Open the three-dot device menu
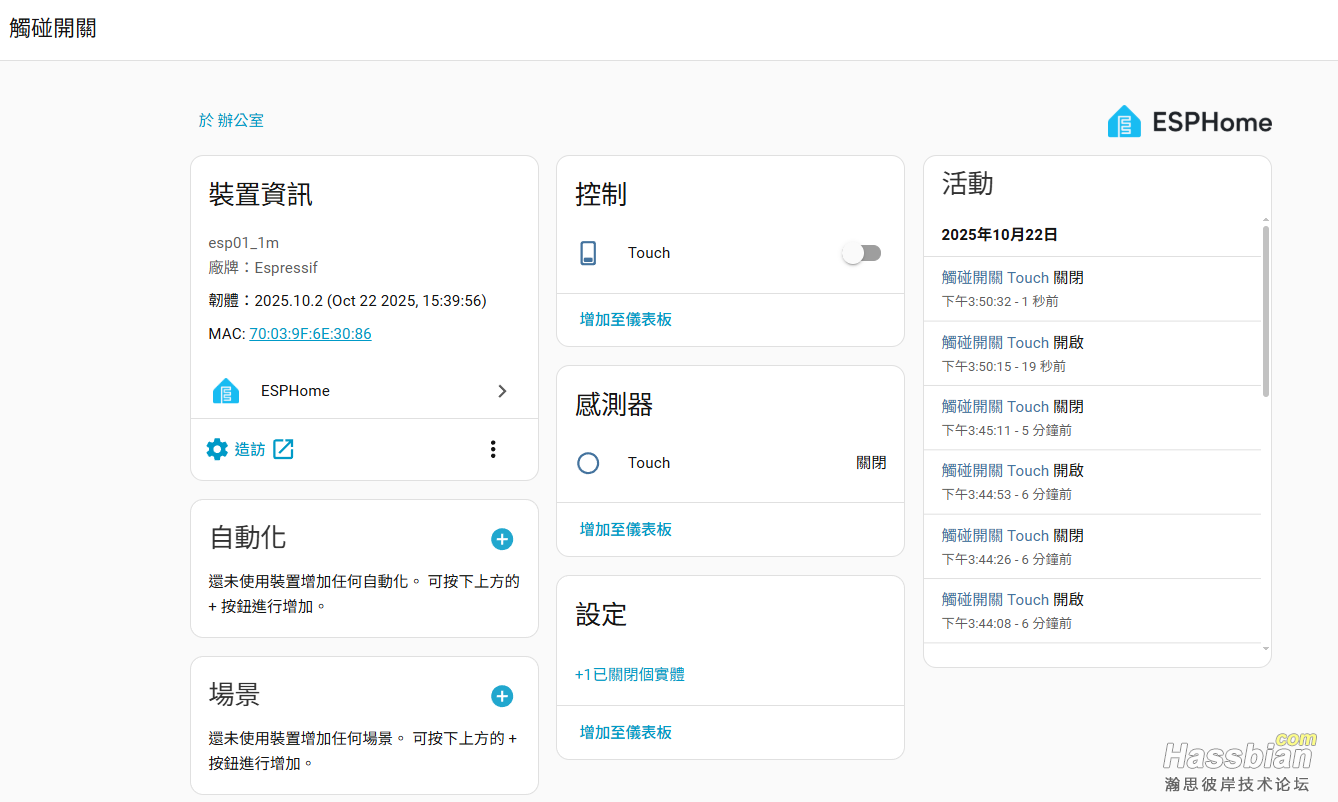 [x=493, y=449]
